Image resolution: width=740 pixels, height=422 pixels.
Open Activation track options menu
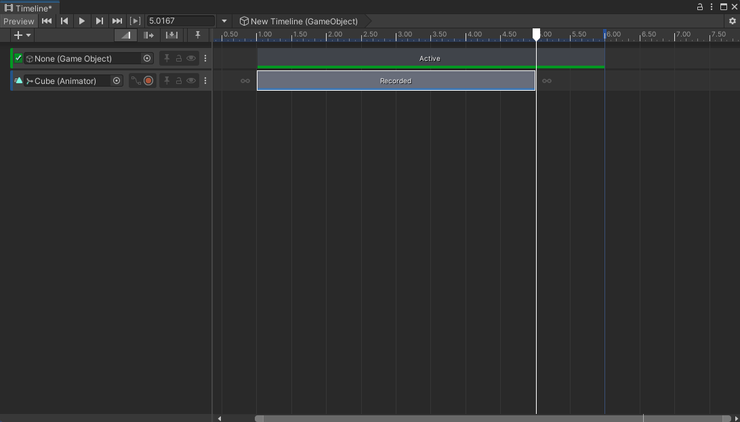point(205,59)
